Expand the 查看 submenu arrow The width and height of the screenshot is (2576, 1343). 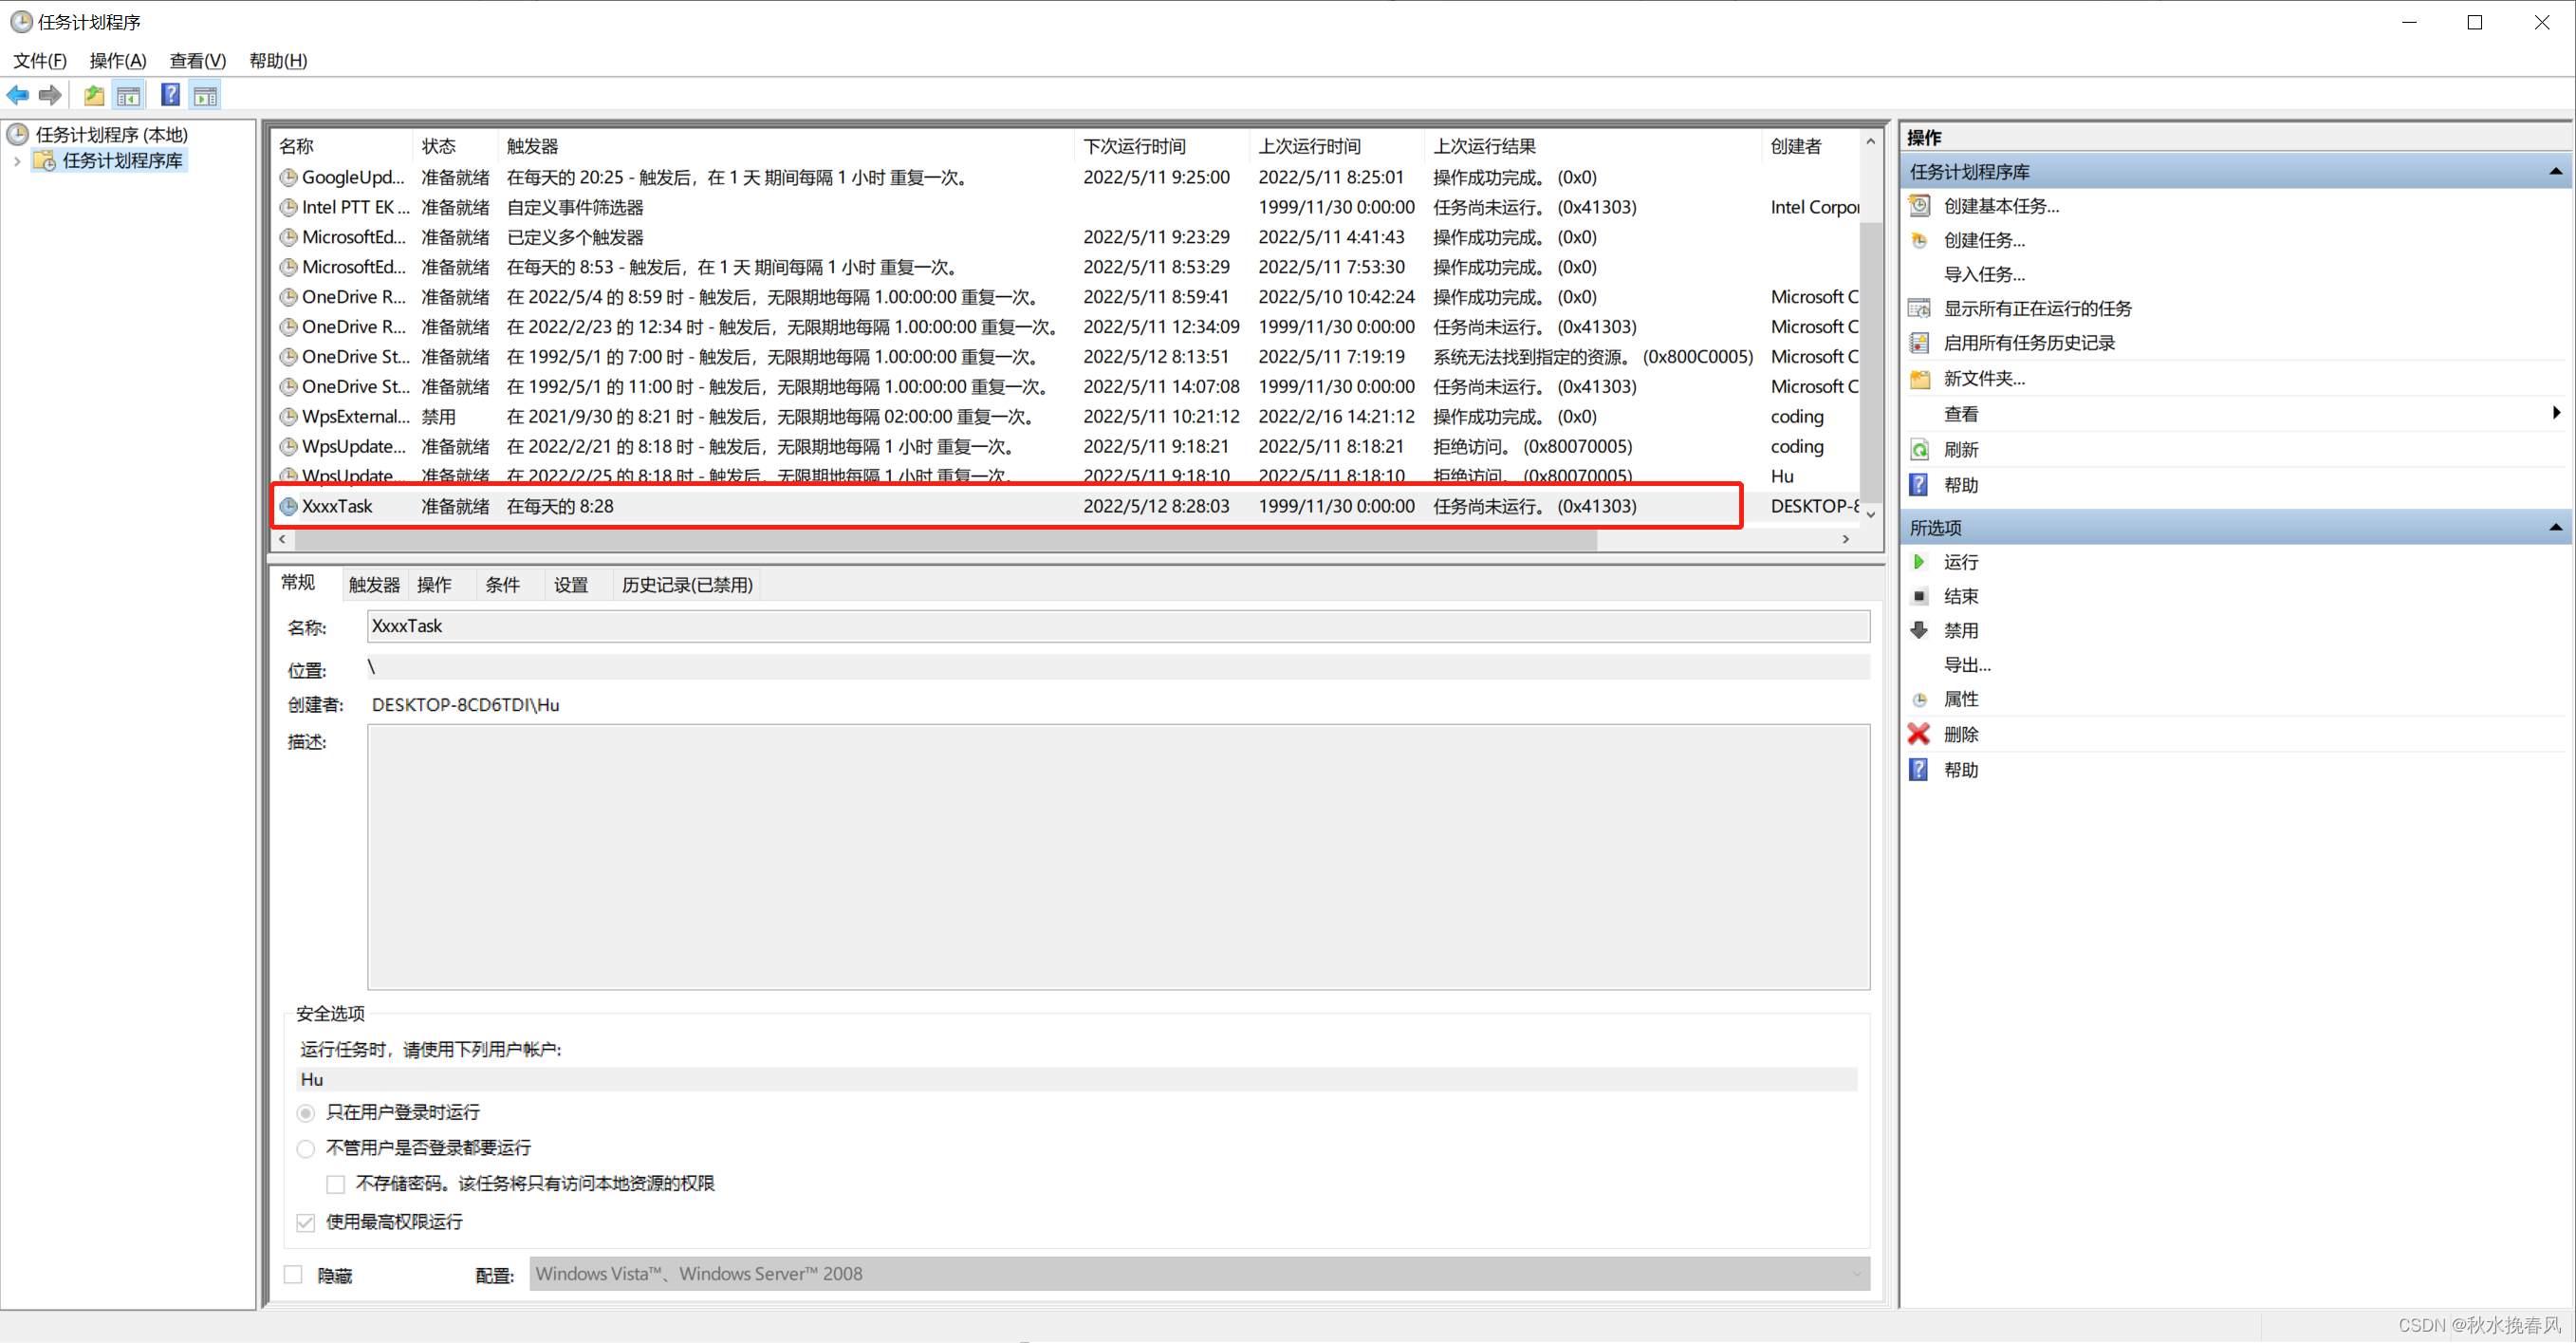(x=2556, y=413)
